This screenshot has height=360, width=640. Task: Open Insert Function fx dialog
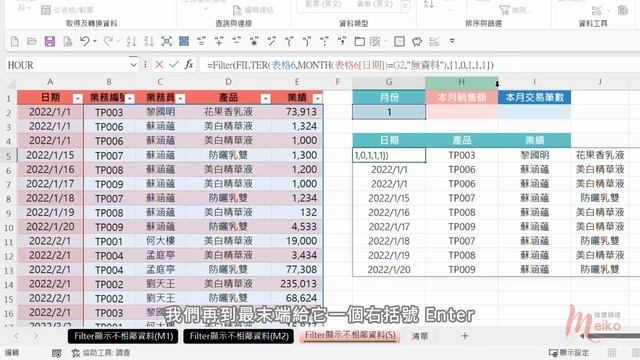(189, 64)
